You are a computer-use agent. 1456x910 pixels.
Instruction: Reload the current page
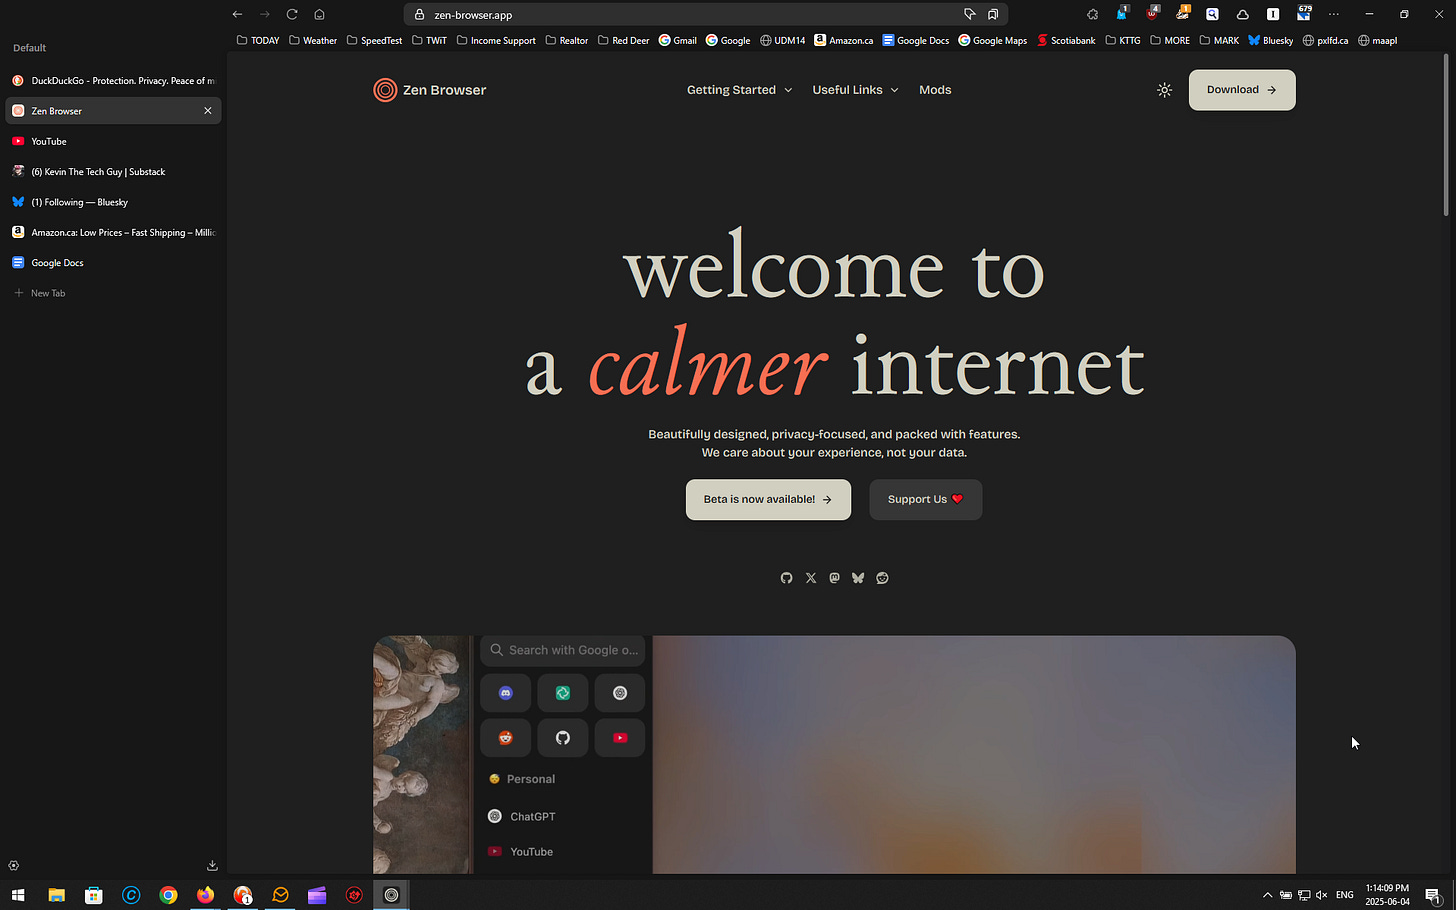click(292, 14)
